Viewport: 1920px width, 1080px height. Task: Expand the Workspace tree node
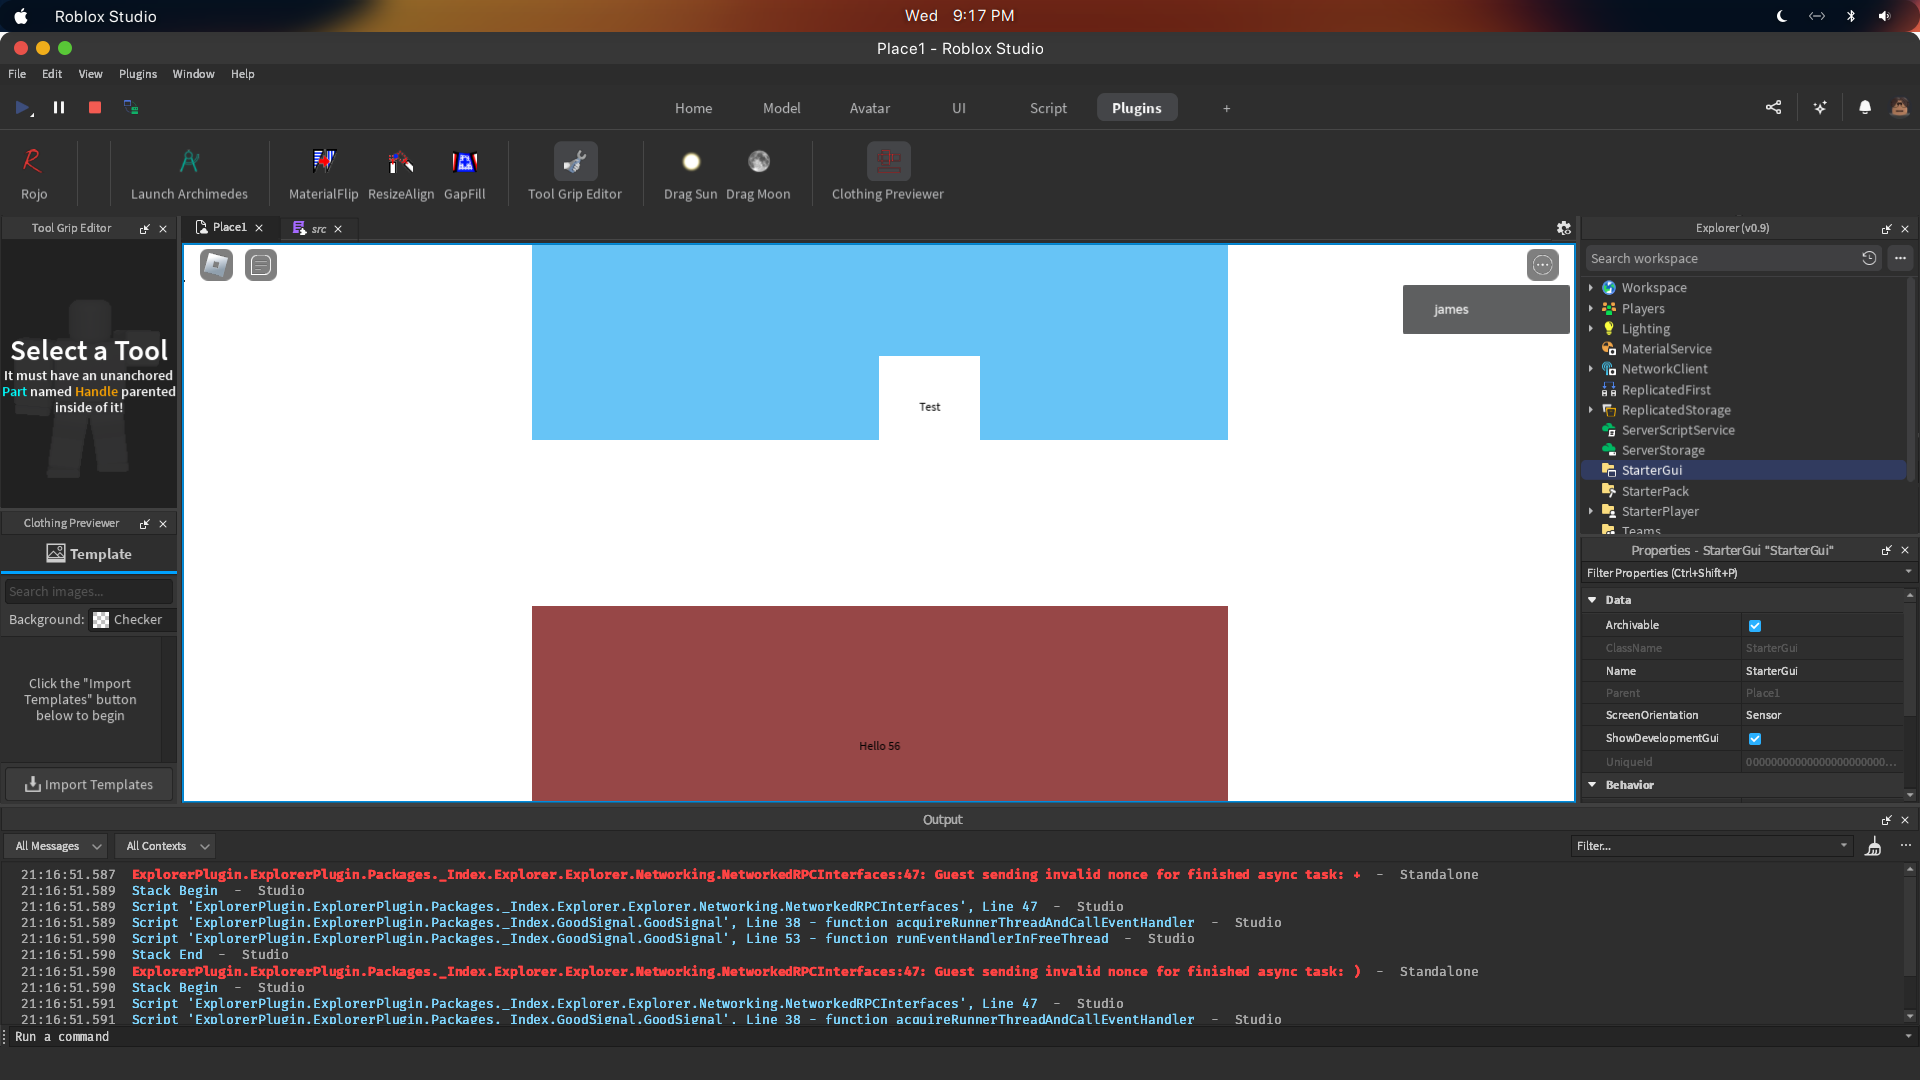point(1591,288)
